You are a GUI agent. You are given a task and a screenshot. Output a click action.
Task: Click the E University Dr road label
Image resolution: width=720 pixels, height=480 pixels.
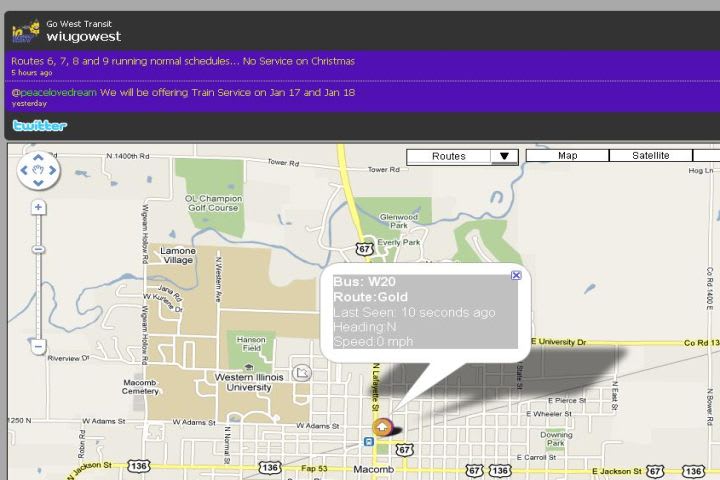558,342
